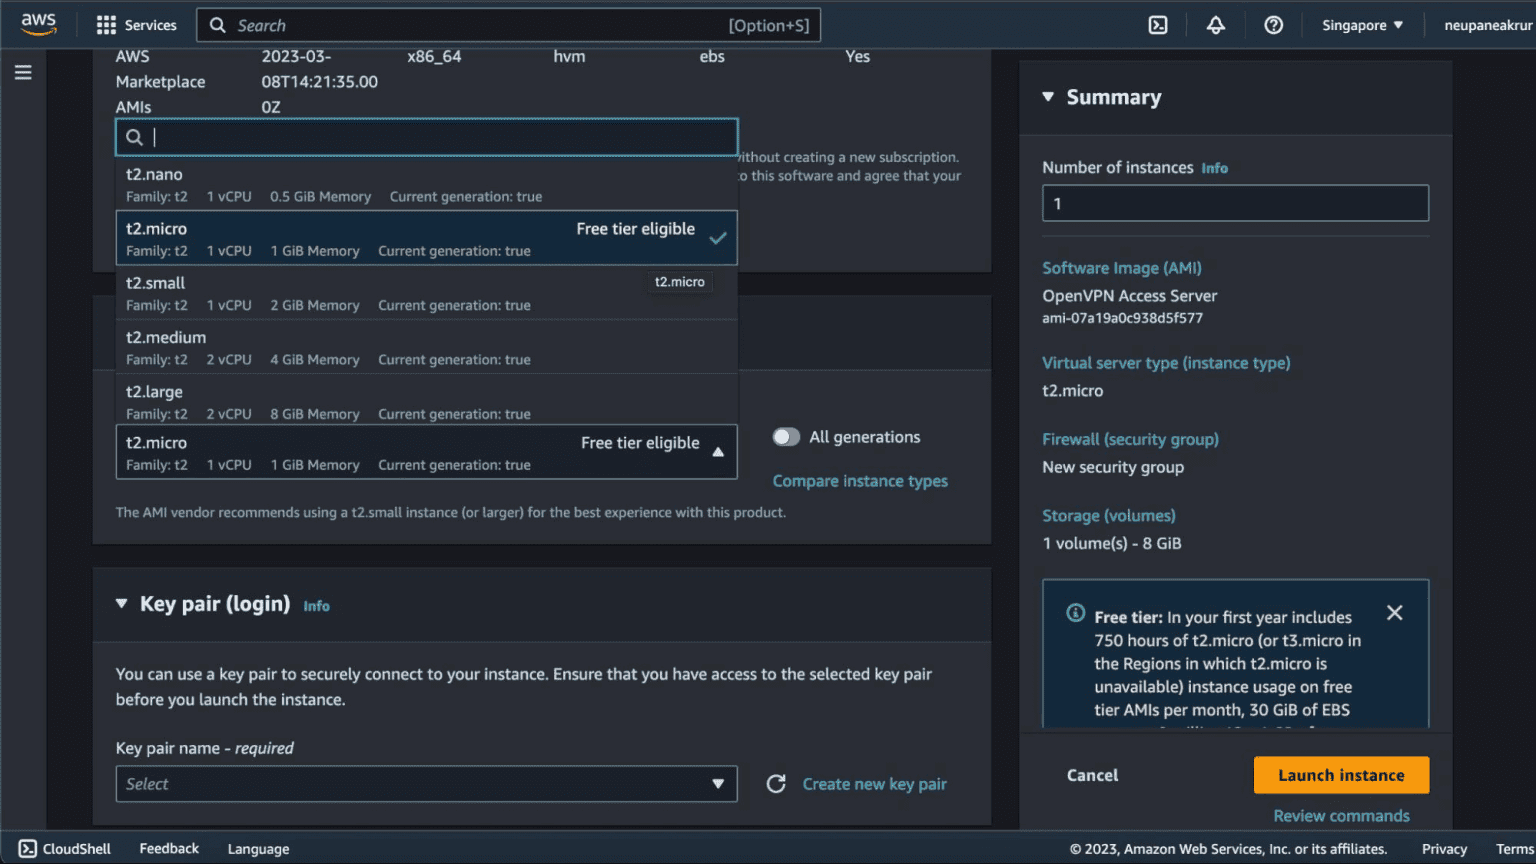Click the instance type search field

tap(440, 137)
